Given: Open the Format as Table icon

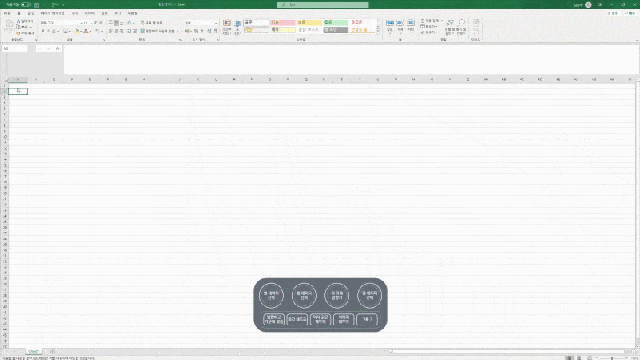Looking at the screenshot, I should coord(237,27).
